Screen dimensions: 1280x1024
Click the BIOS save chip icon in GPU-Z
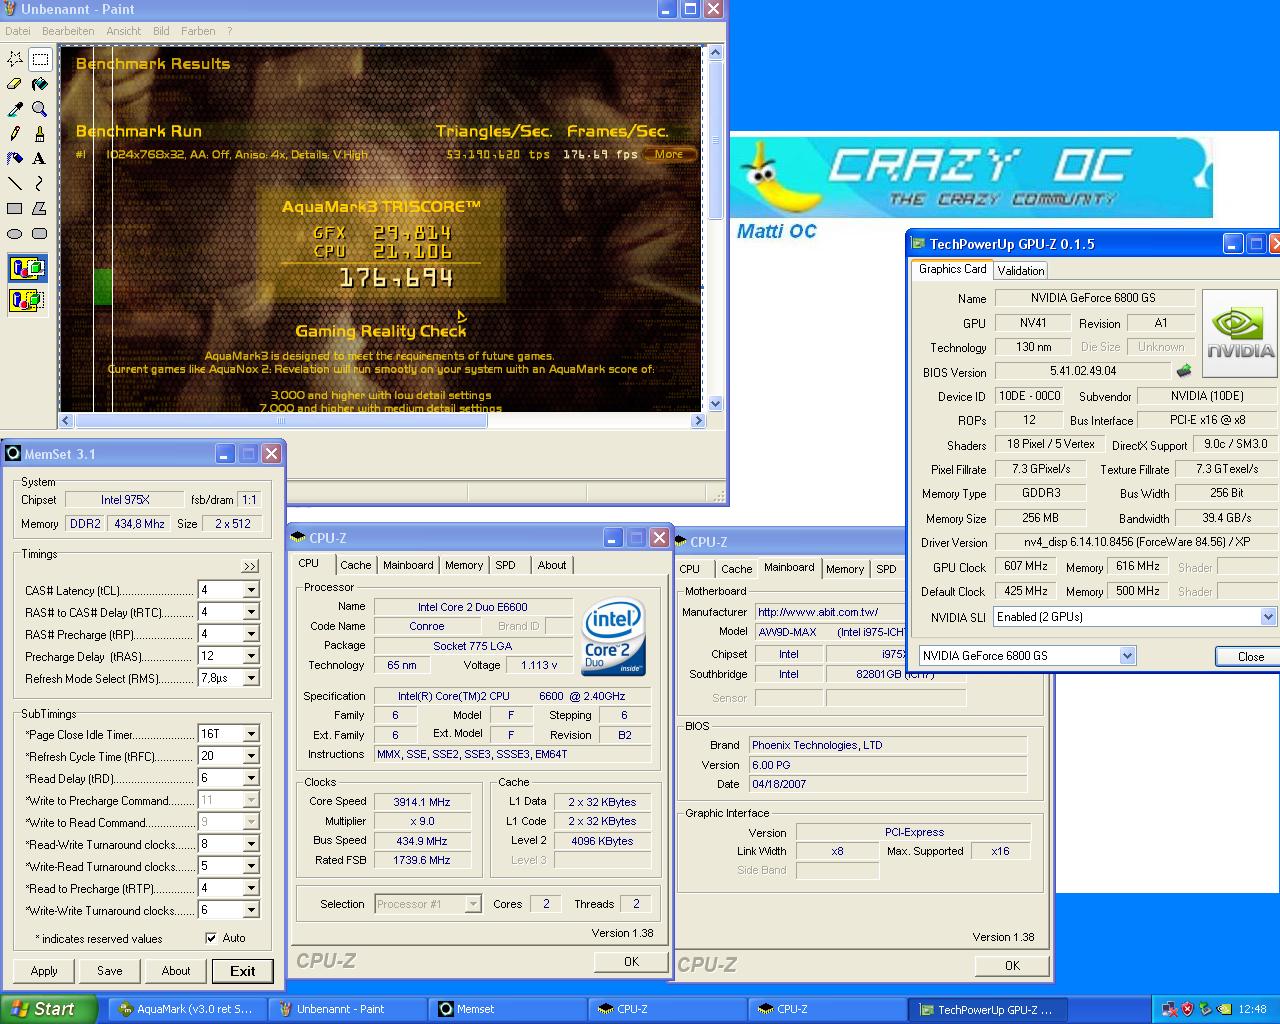point(1184,371)
